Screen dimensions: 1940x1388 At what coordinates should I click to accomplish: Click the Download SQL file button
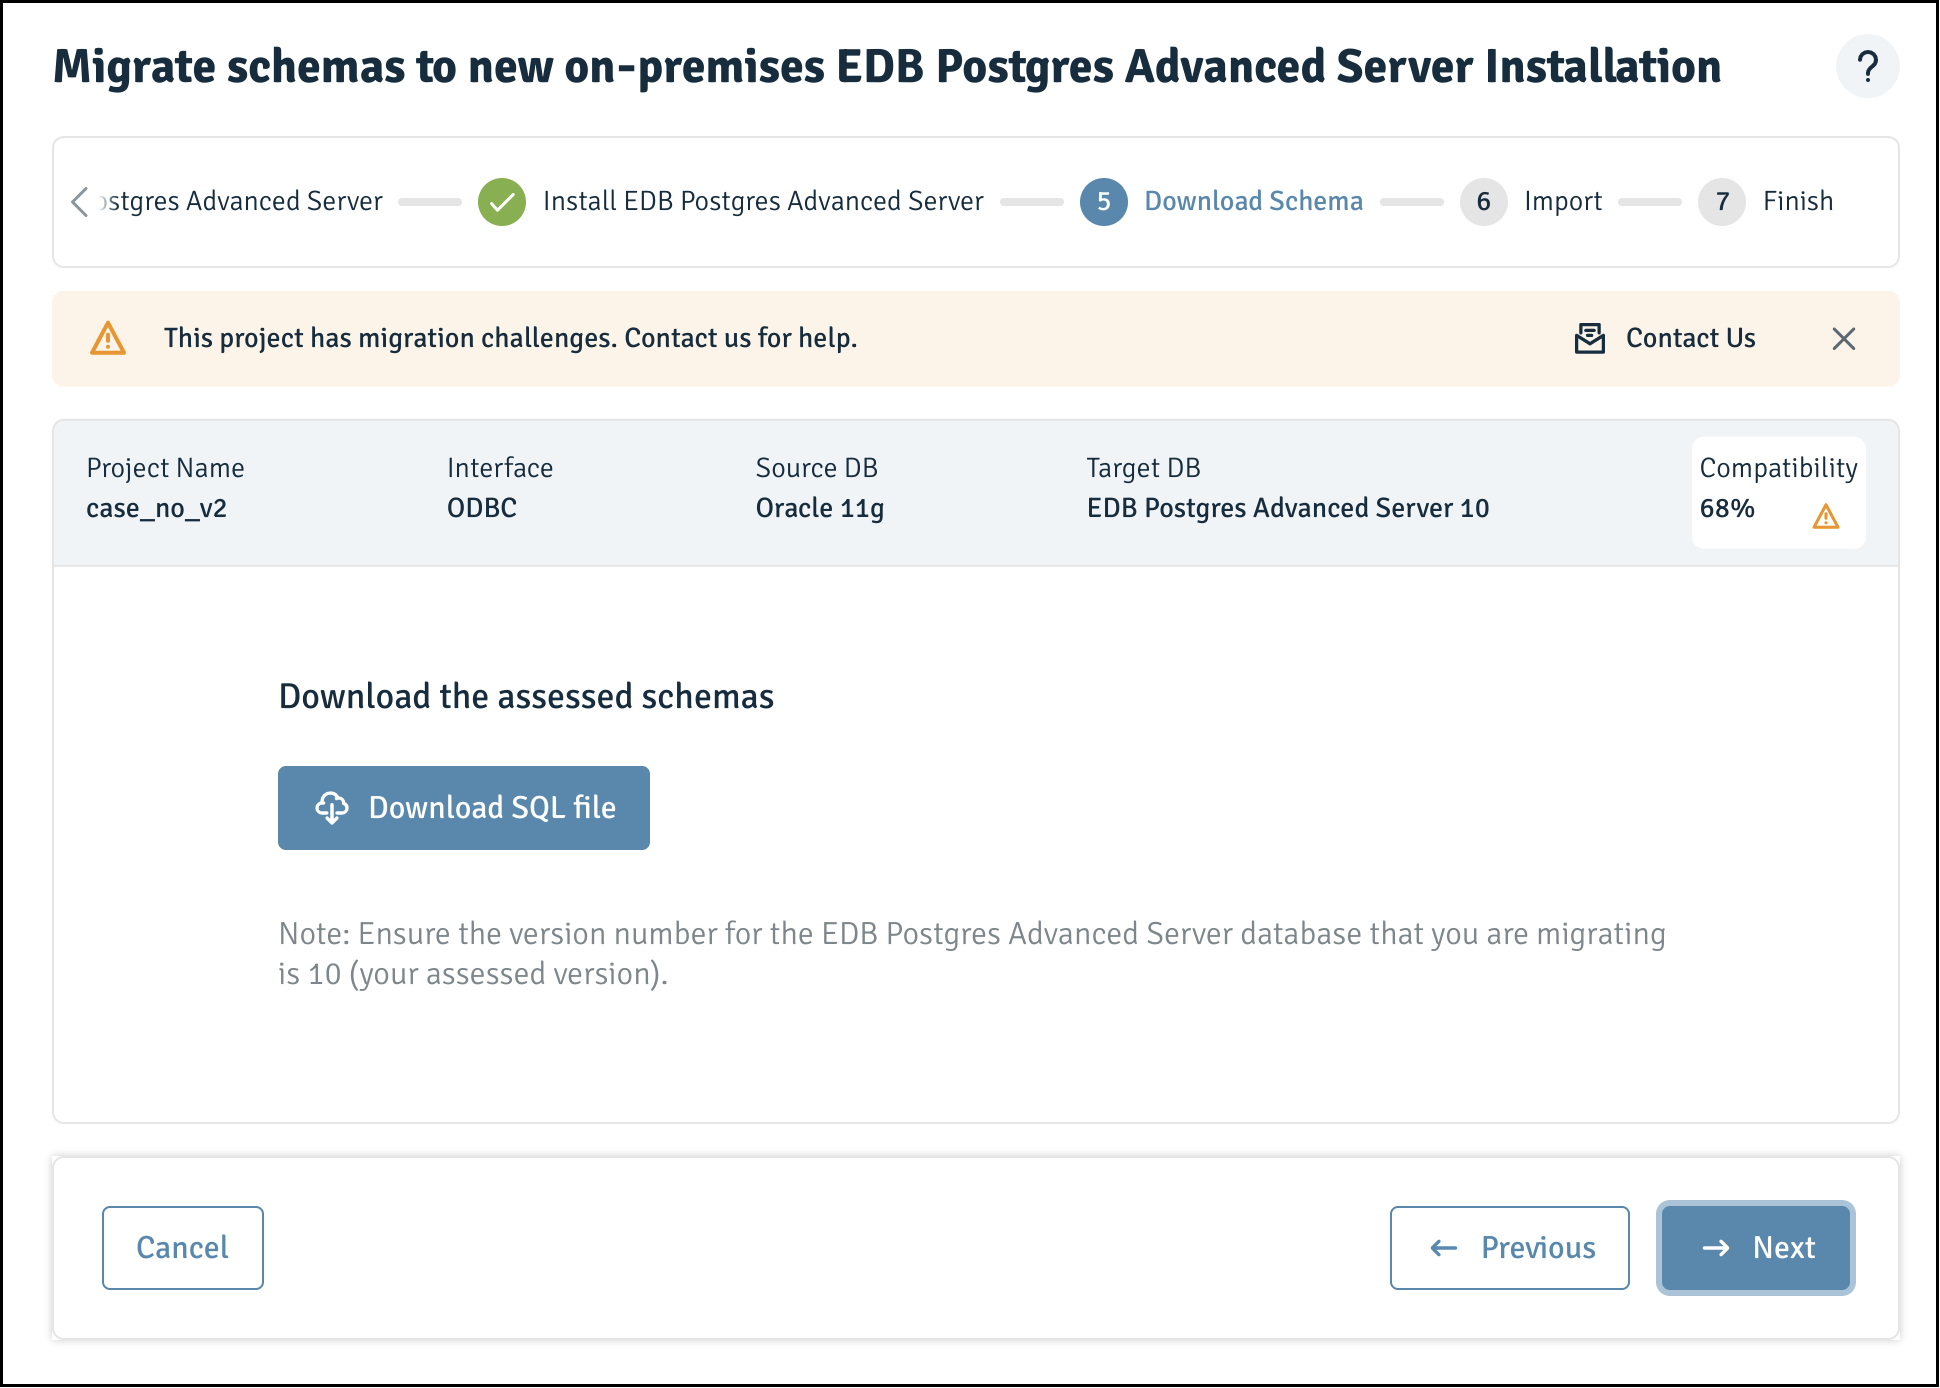point(464,808)
